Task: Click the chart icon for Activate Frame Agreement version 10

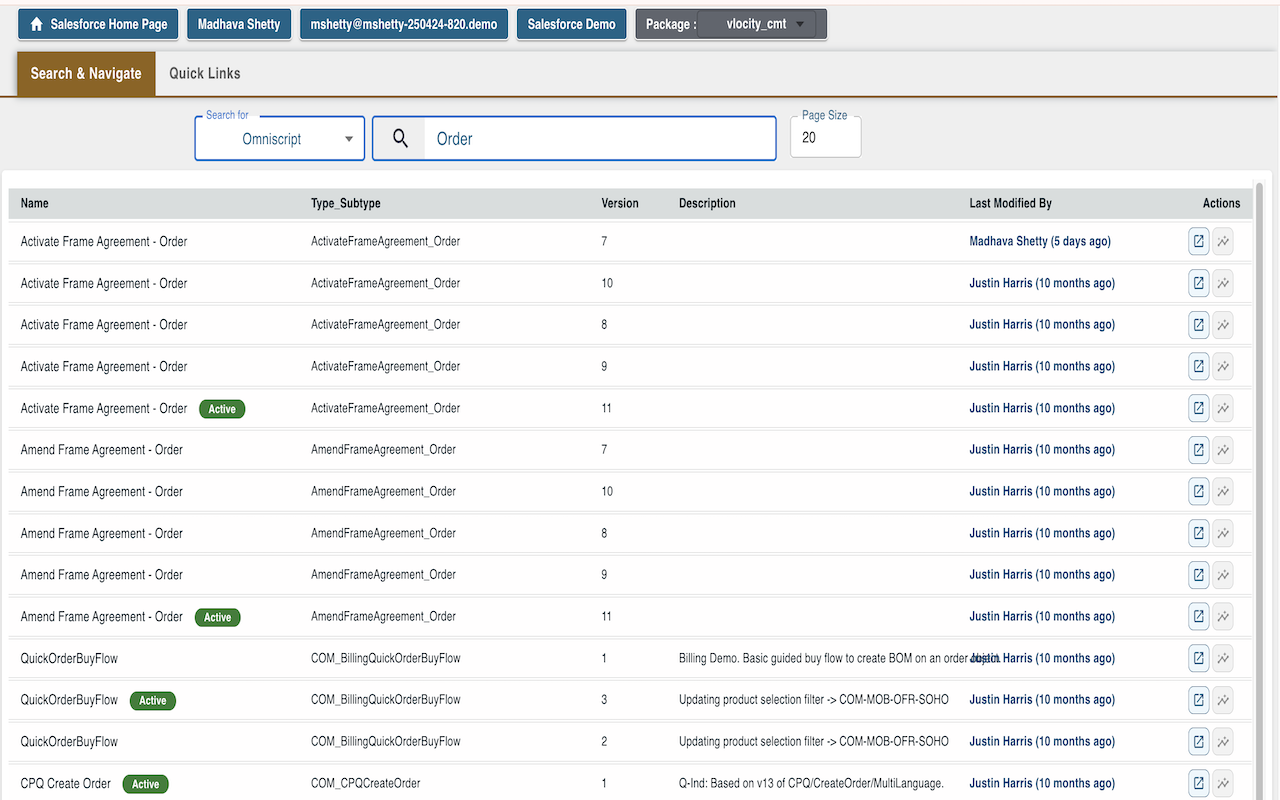Action: pyautogui.click(x=1223, y=283)
